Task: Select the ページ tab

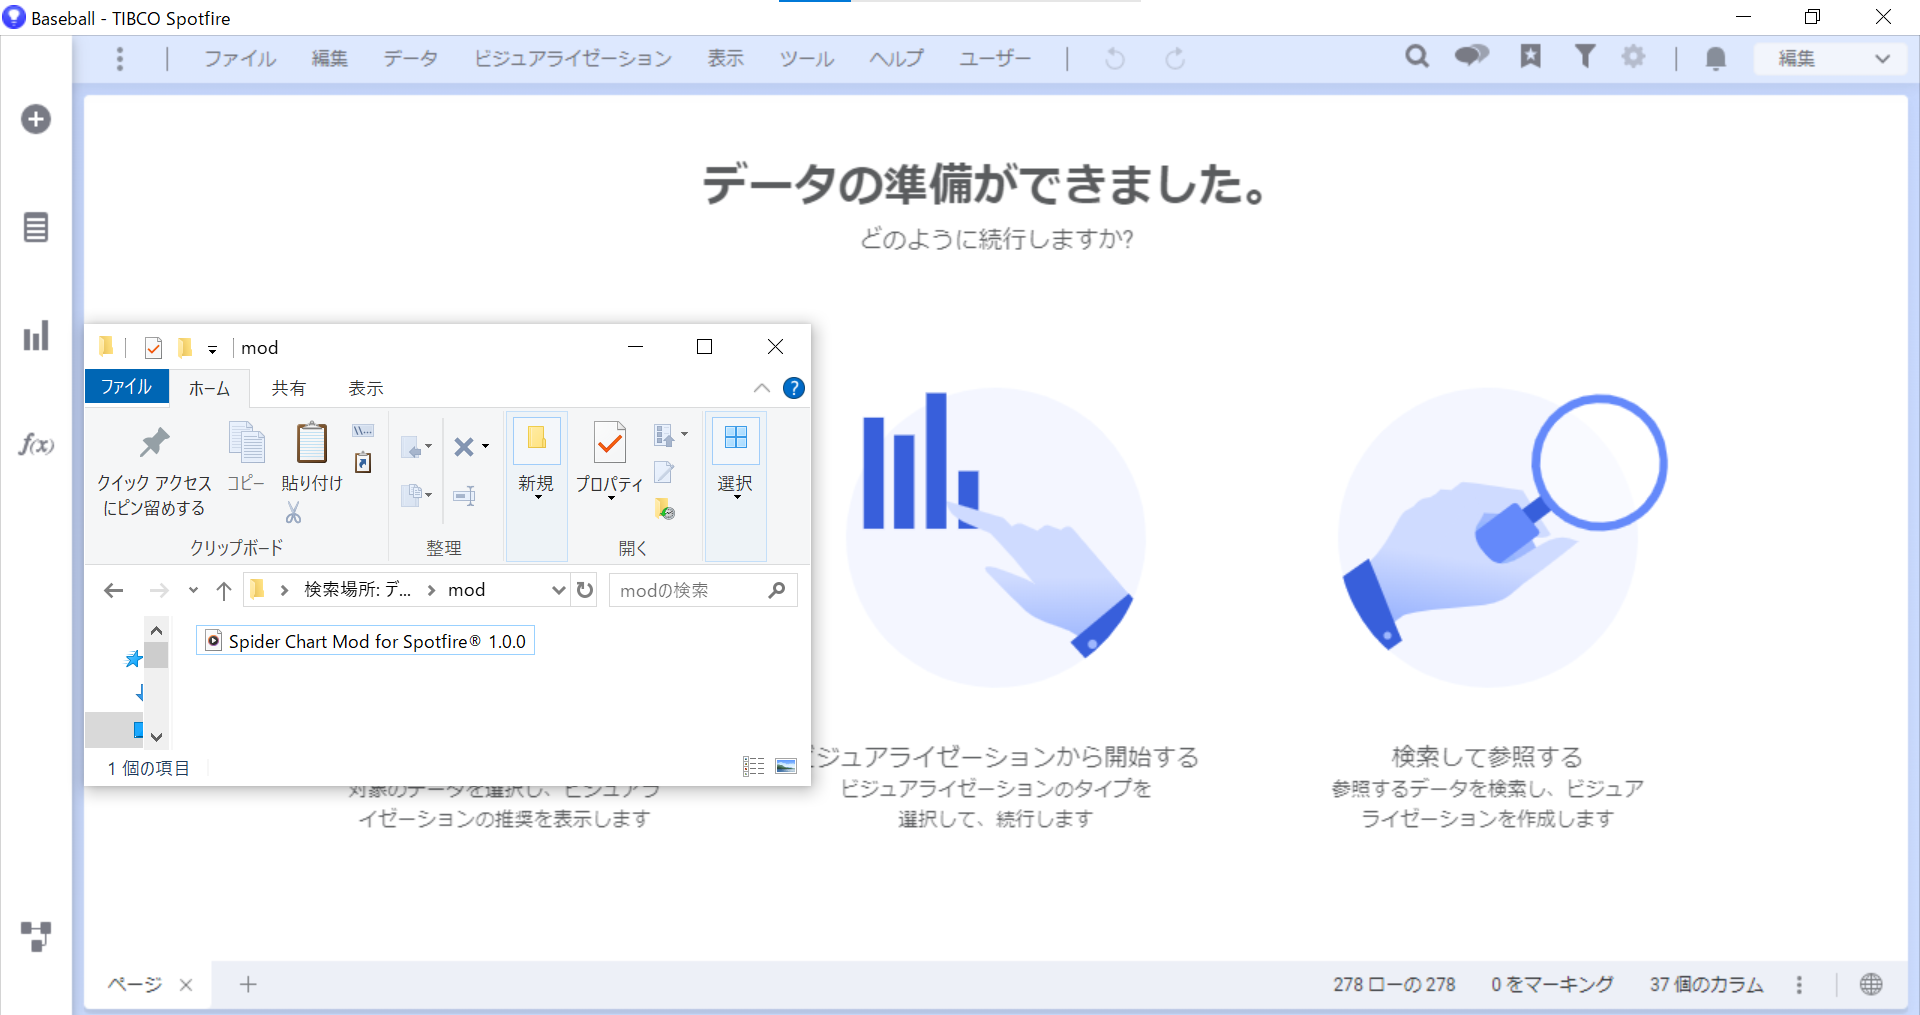Action: point(135,984)
